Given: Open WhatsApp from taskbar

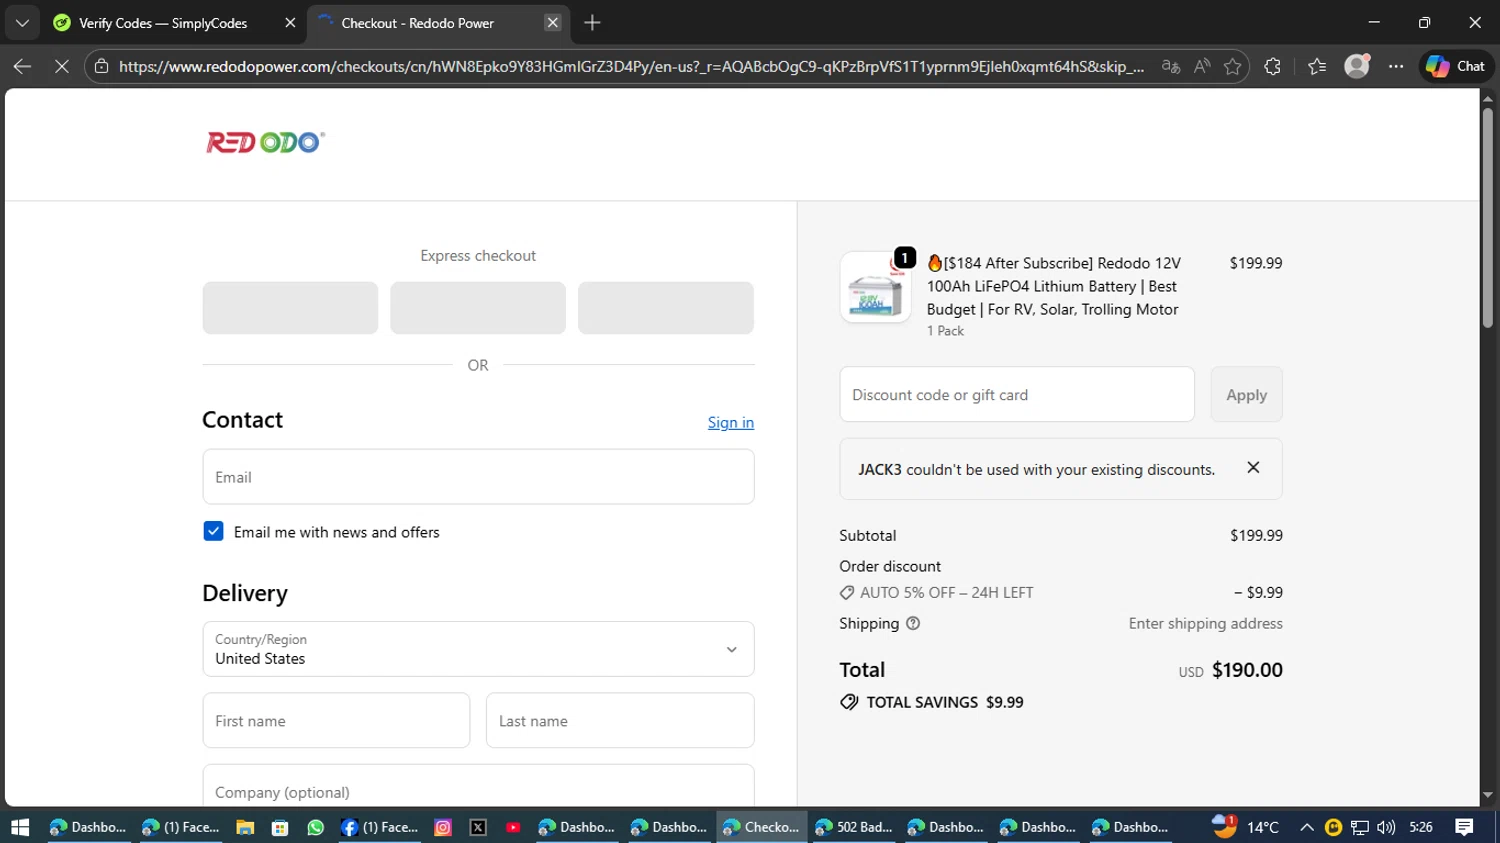Looking at the screenshot, I should click(x=316, y=827).
